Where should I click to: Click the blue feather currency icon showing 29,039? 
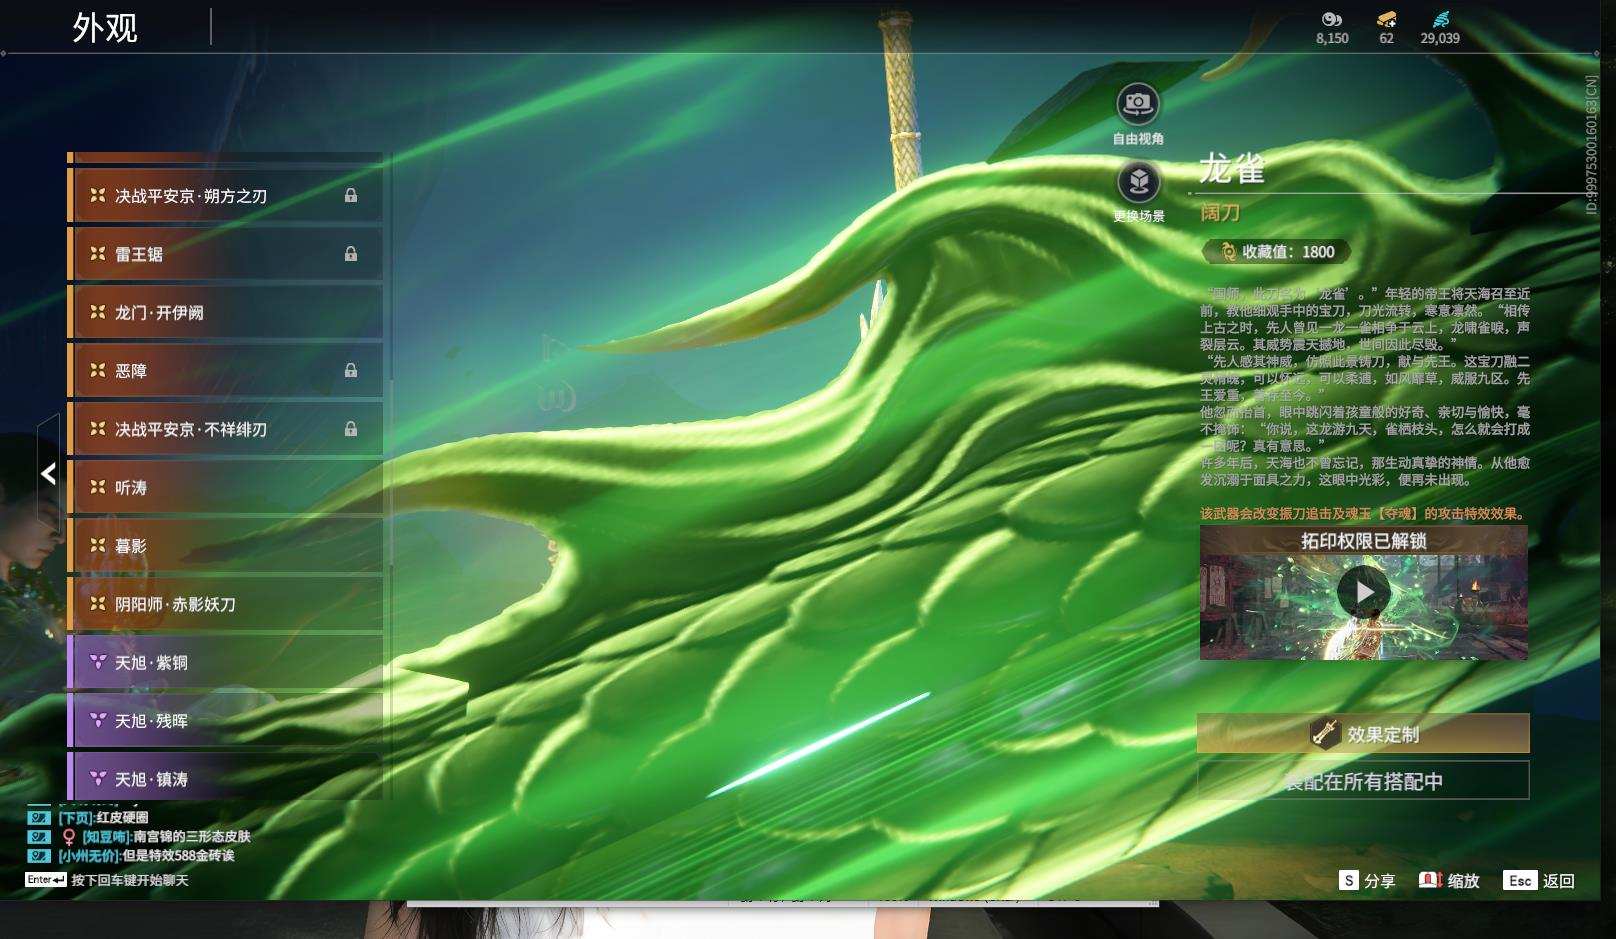coord(1440,19)
